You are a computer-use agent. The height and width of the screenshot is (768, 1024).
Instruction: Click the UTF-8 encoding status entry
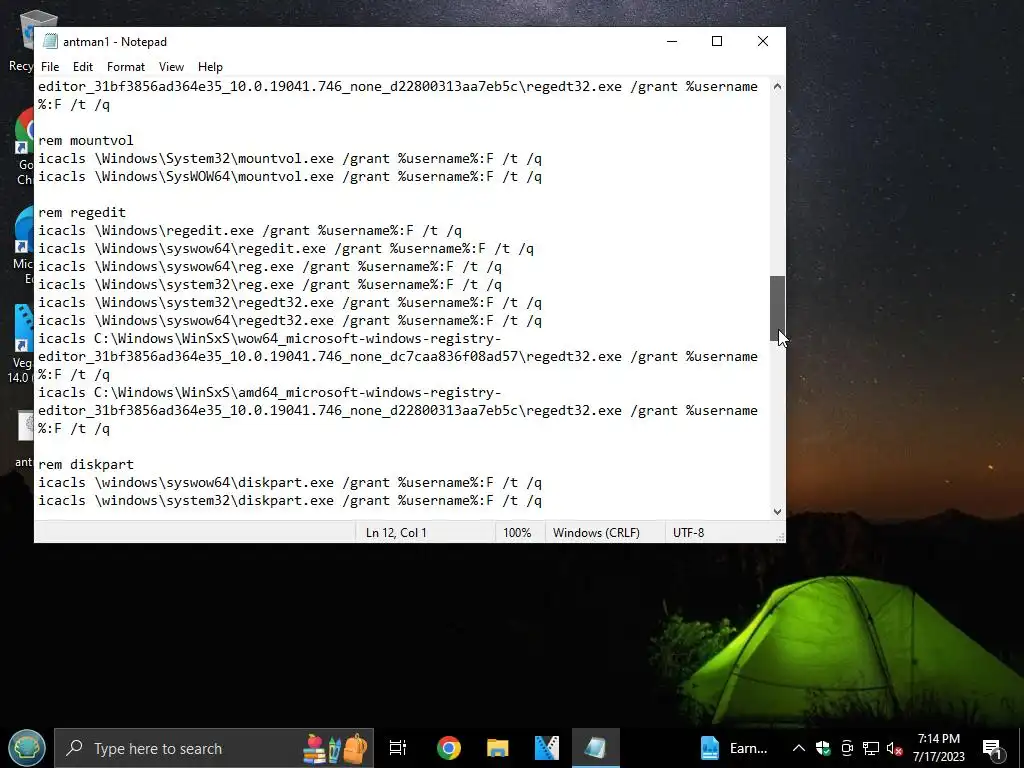pos(688,533)
